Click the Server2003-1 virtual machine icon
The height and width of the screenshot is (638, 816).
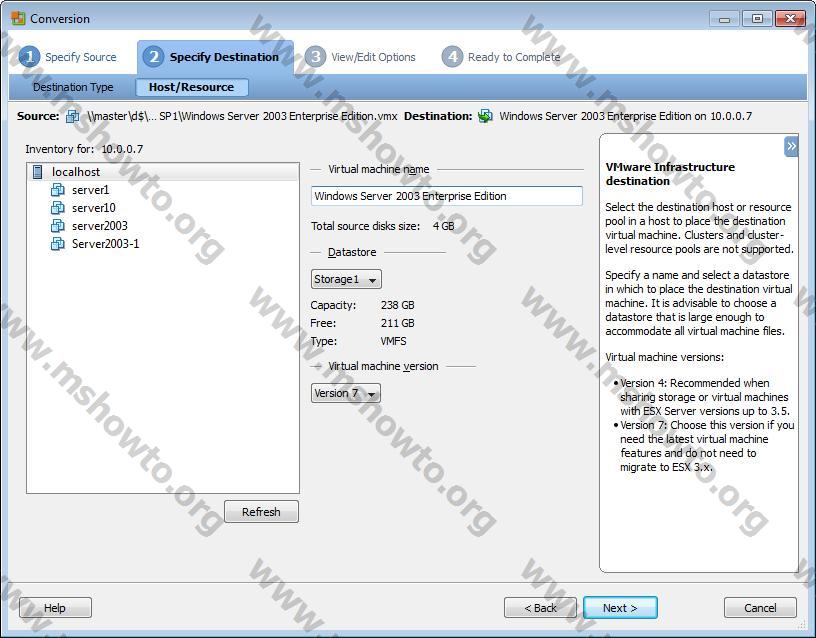tap(58, 244)
